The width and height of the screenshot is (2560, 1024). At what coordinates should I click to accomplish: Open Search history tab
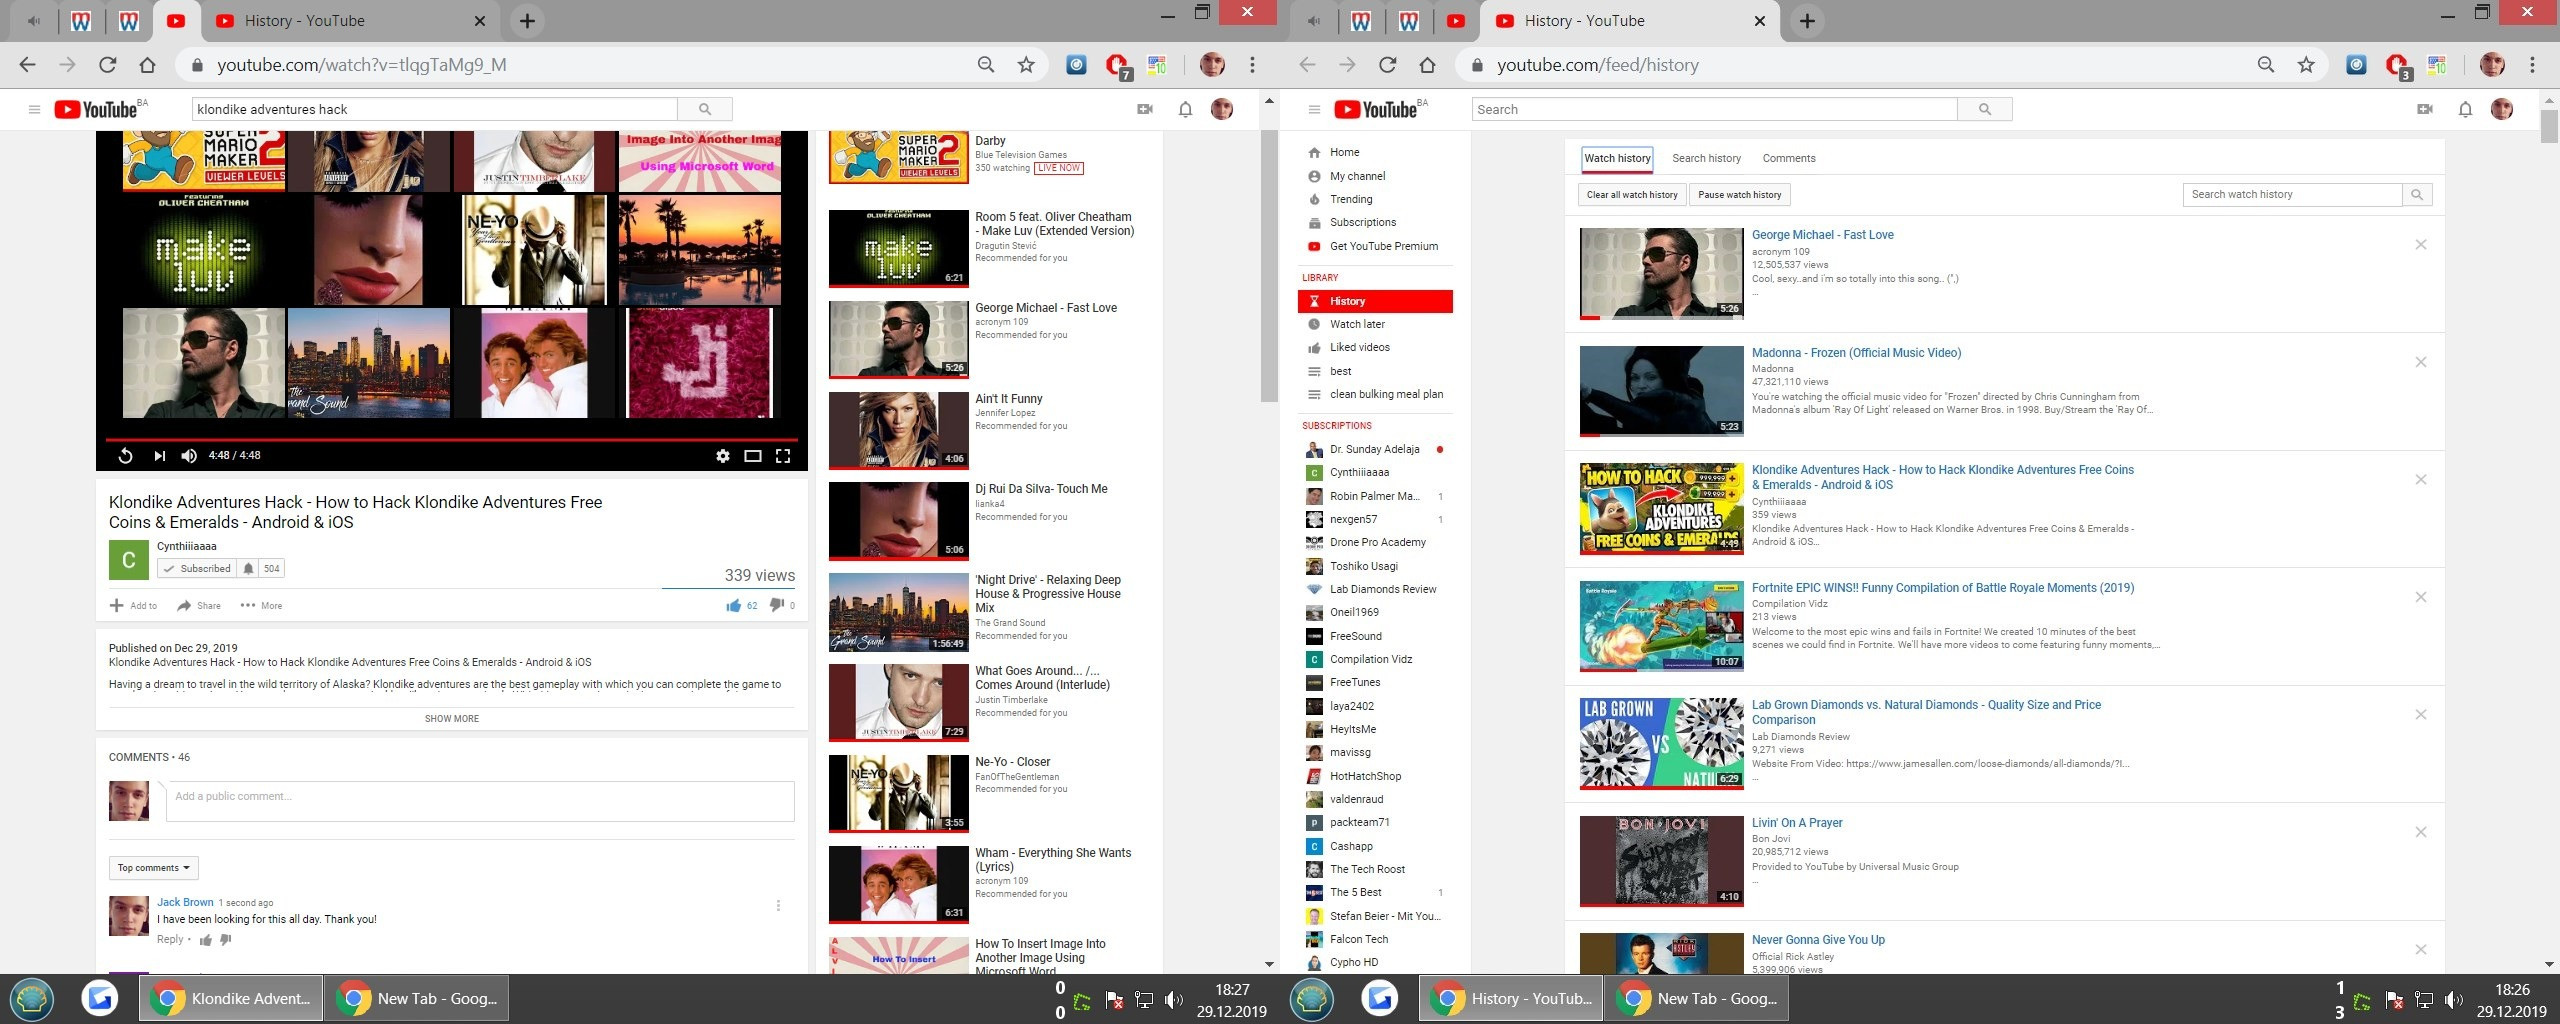coord(1706,158)
